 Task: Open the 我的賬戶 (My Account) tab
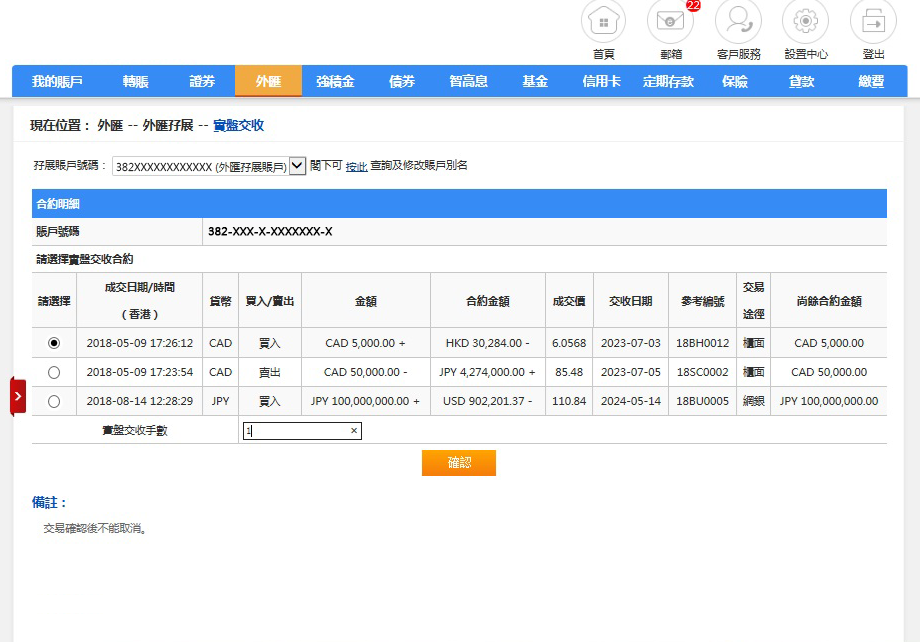pos(57,81)
